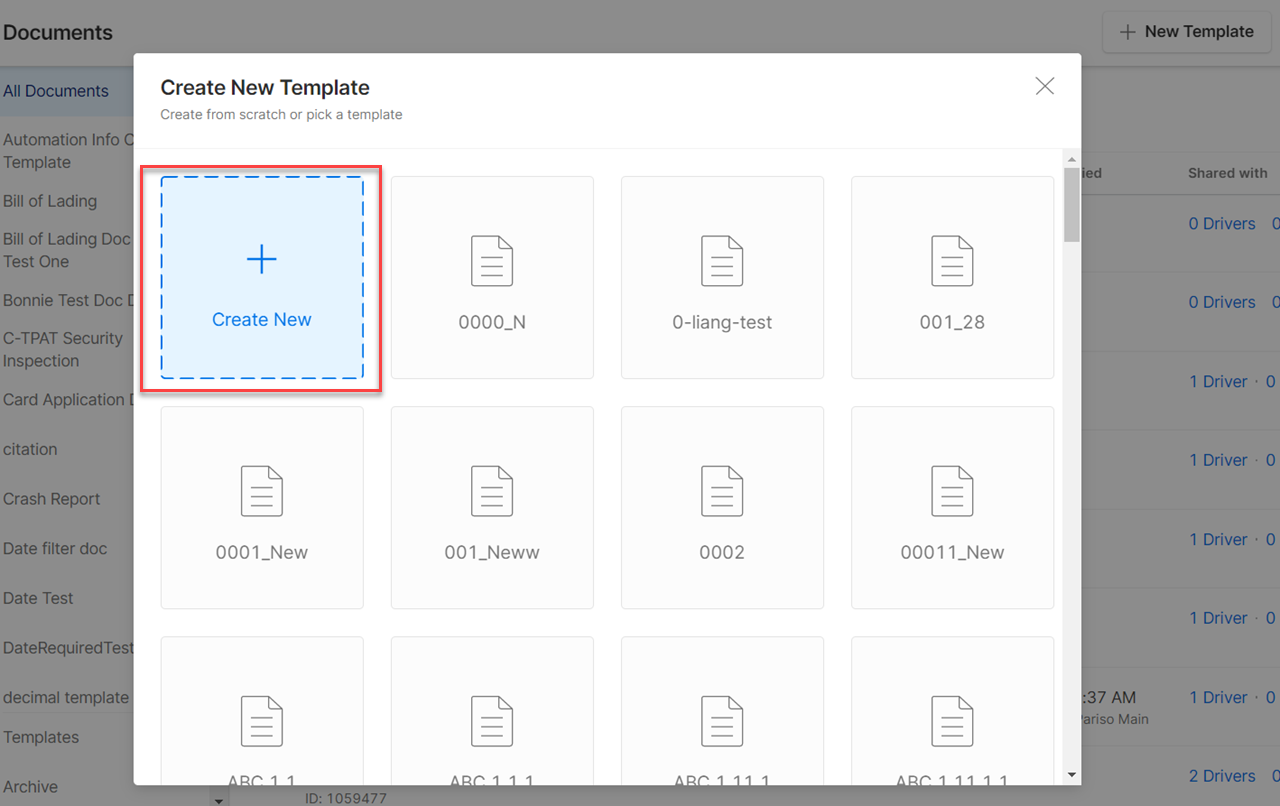Click the dialog scrollbar thumb
The height and width of the screenshot is (806, 1280).
(1072, 204)
